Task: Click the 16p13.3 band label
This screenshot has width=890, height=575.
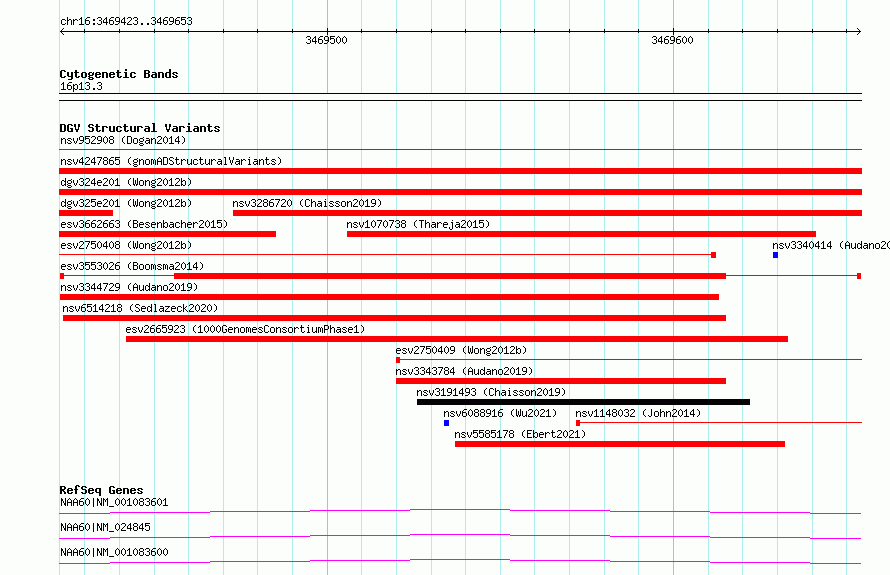Action: [x=81, y=86]
